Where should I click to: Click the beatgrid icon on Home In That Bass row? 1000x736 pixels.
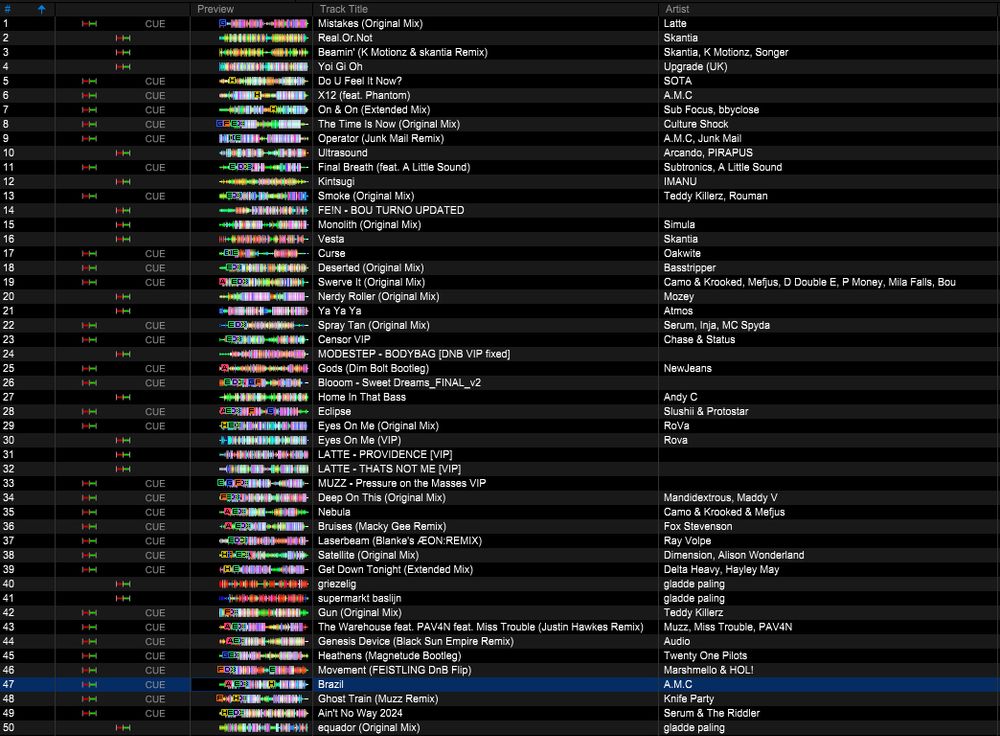coord(122,397)
